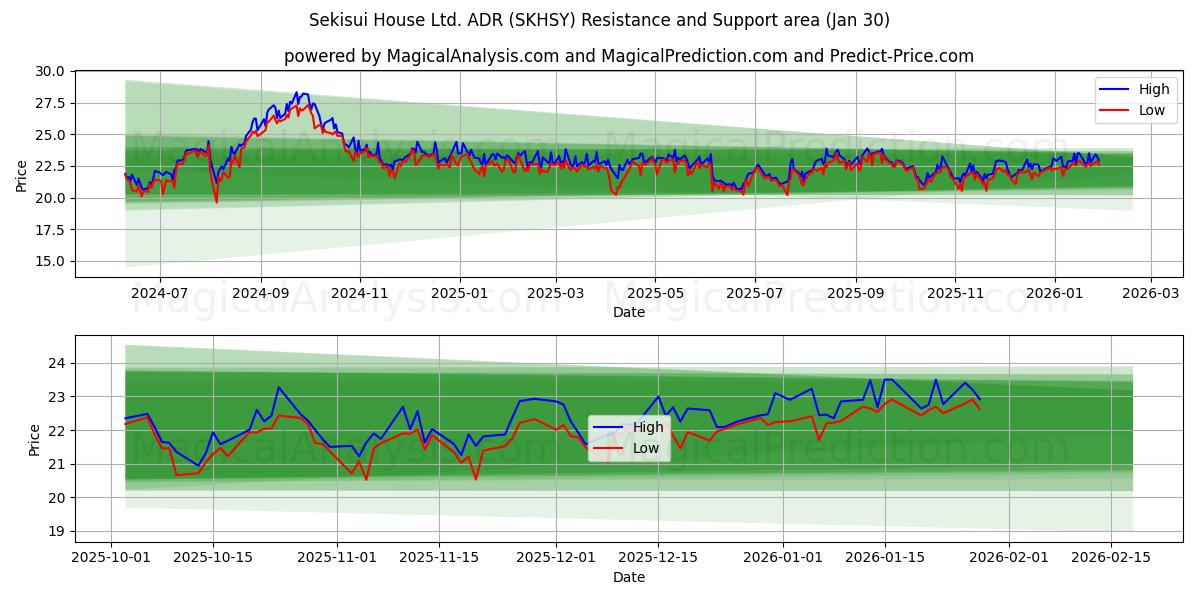Click top chart x-axis label '2025-11'

click(x=955, y=295)
